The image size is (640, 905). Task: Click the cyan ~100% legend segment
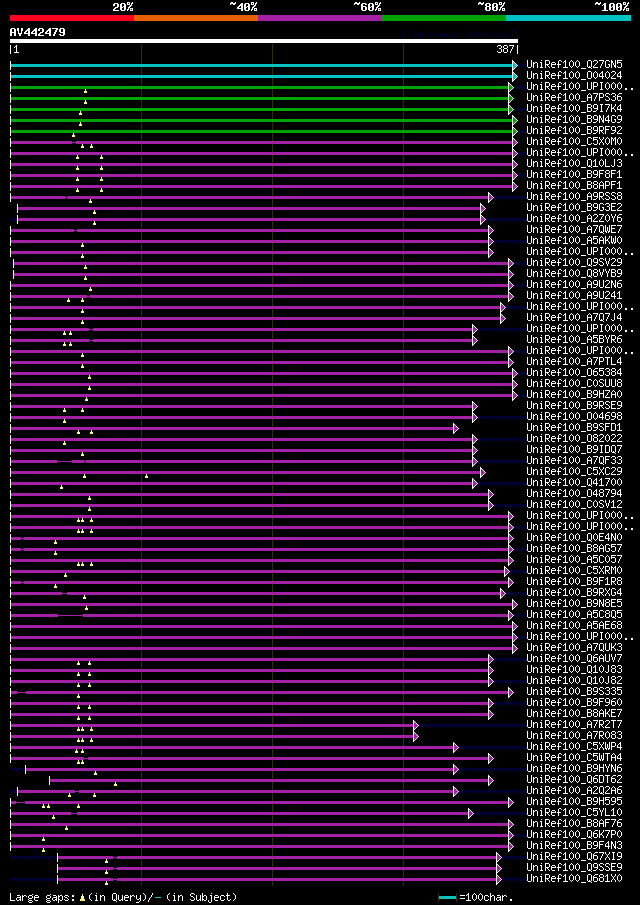pos(568,18)
